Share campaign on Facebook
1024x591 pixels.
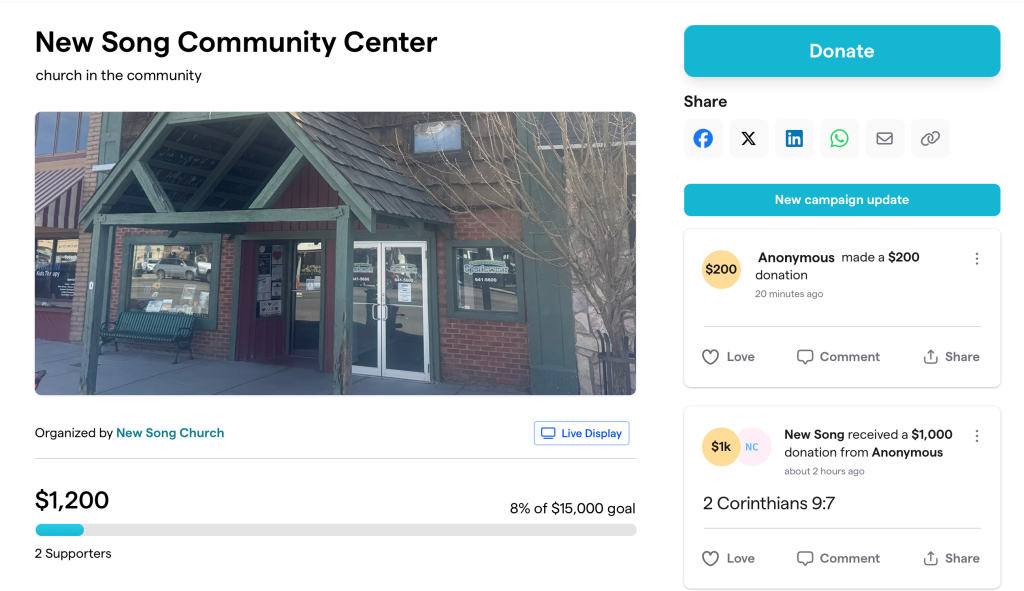[703, 138]
